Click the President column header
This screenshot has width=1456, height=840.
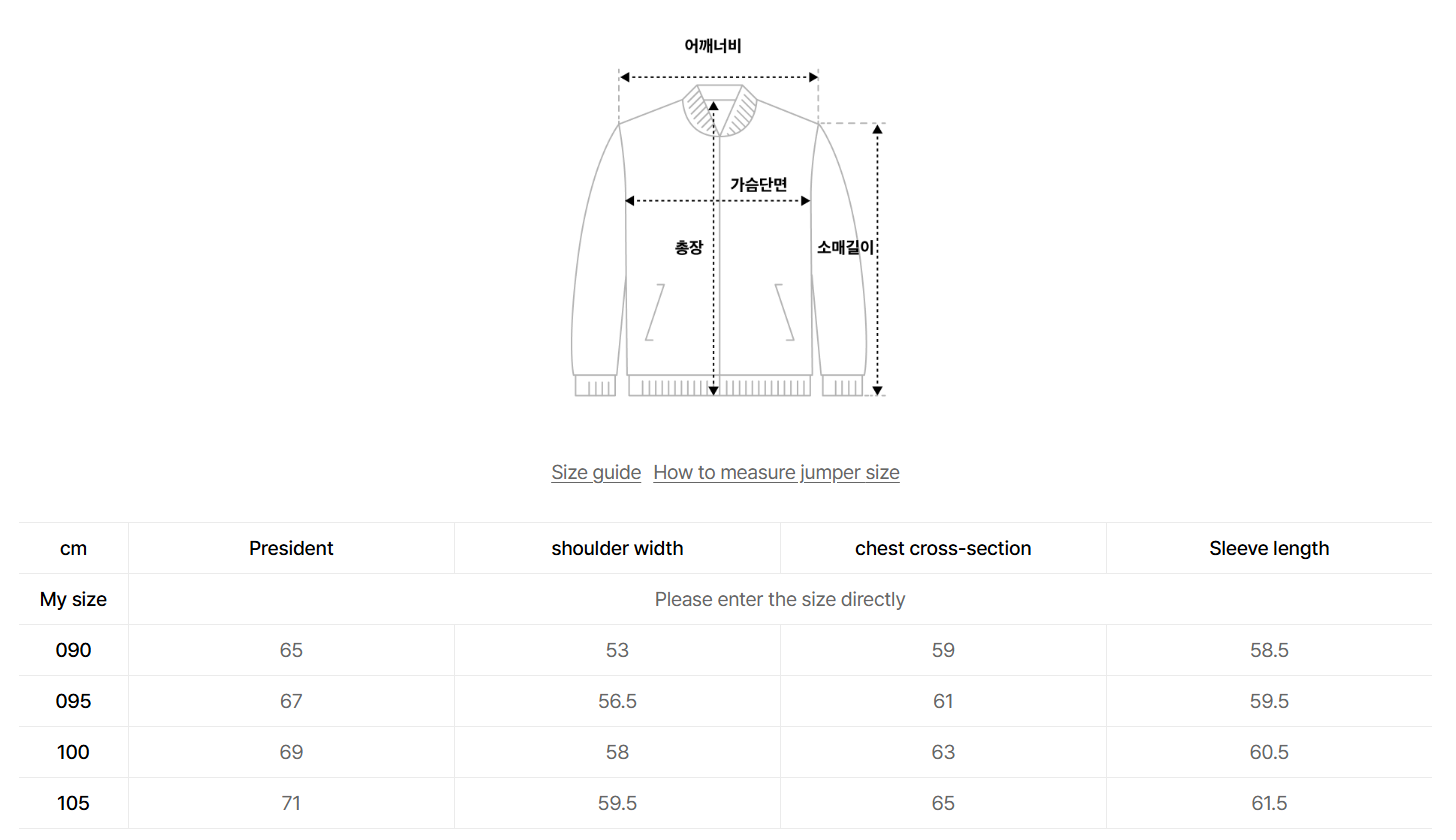291,549
